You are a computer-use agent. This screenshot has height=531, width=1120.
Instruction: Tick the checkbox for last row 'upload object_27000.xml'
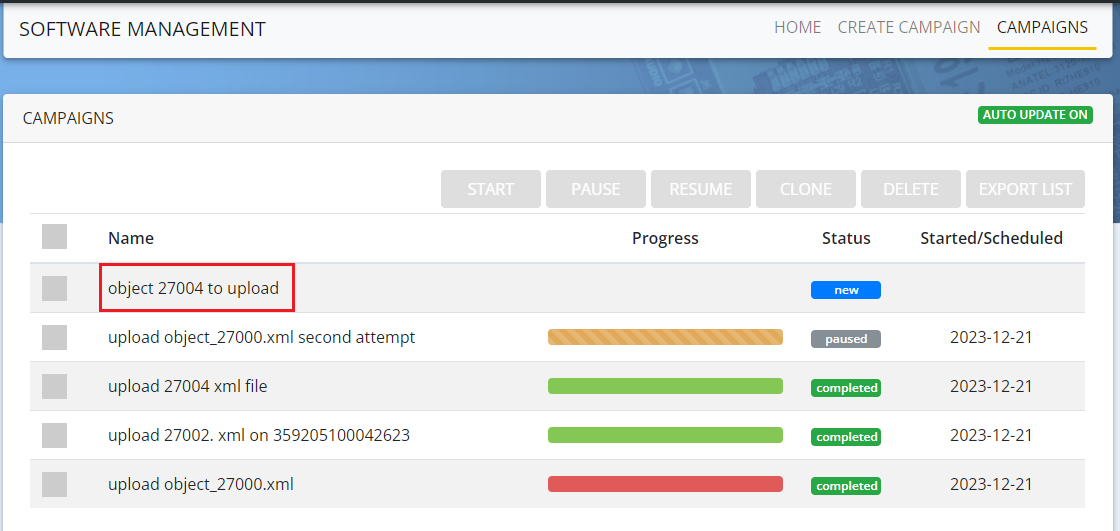[54, 484]
